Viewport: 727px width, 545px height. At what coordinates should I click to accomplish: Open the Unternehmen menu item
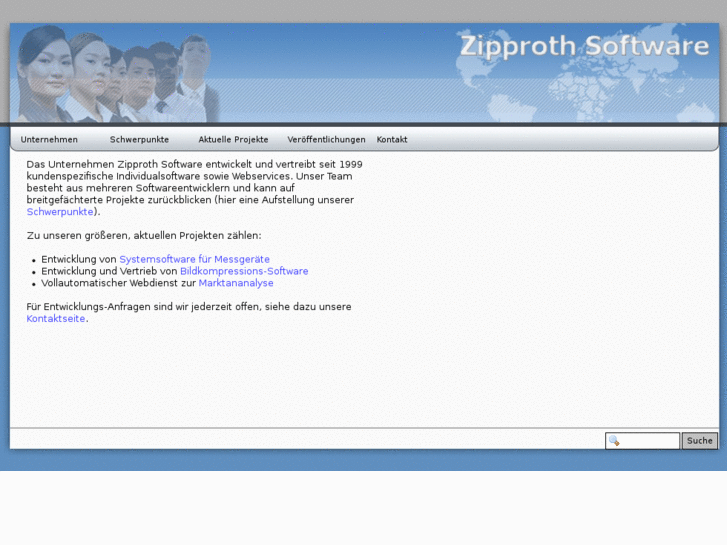pos(49,140)
